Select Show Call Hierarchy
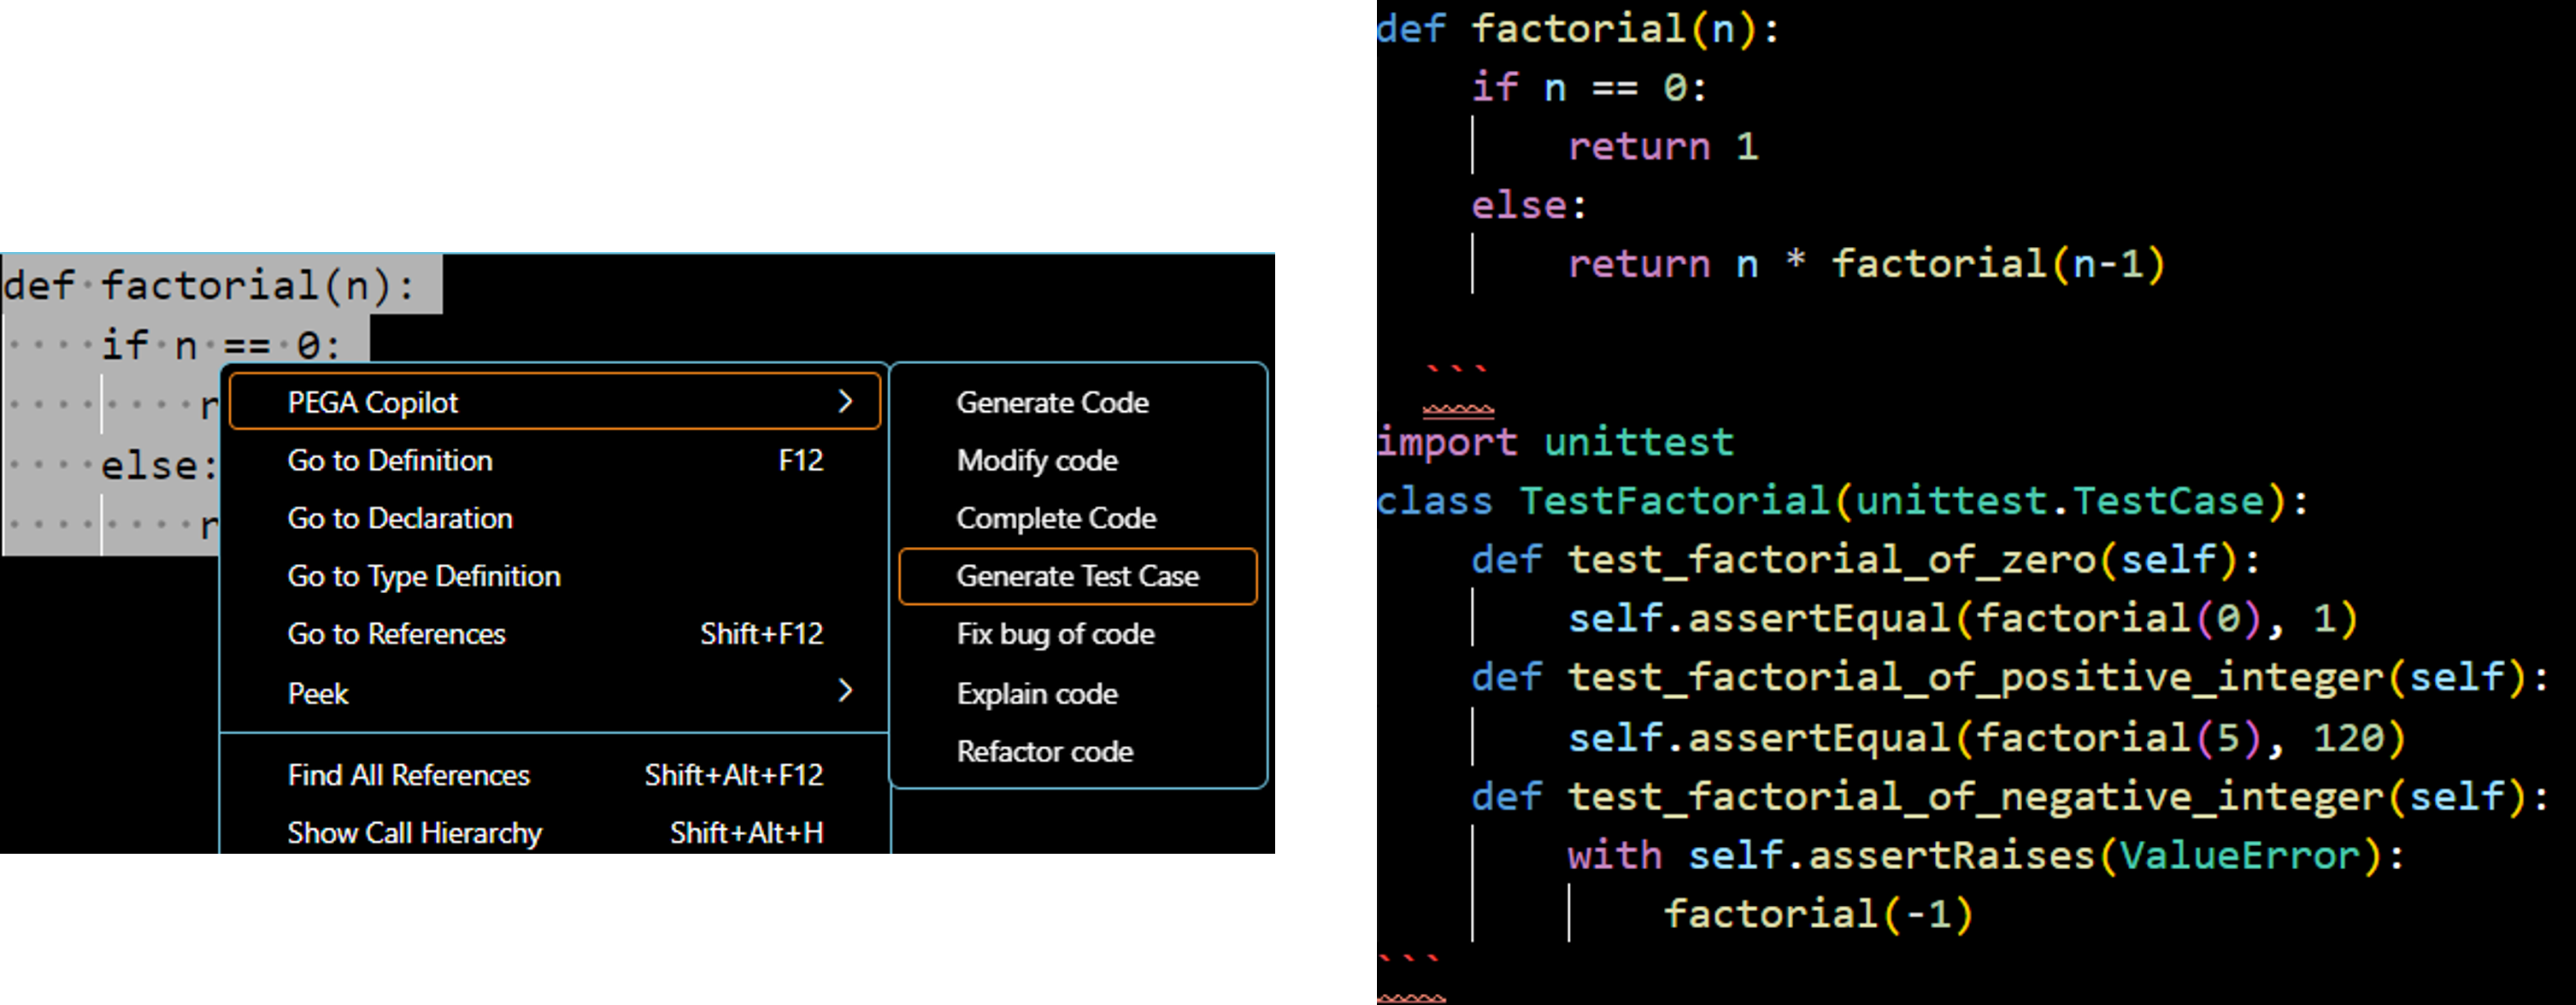Image resolution: width=2576 pixels, height=1005 pixels. pyautogui.click(x=555, y=832)
